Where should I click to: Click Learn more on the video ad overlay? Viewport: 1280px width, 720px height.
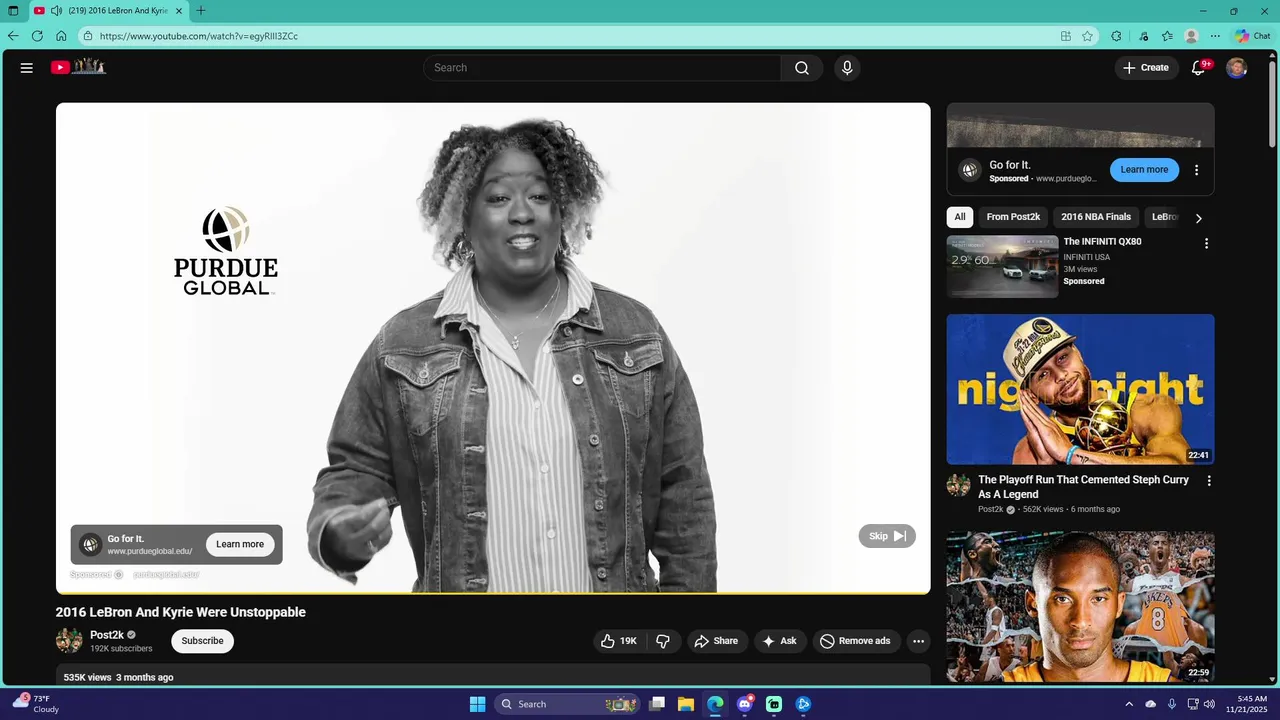coord(240,544)
